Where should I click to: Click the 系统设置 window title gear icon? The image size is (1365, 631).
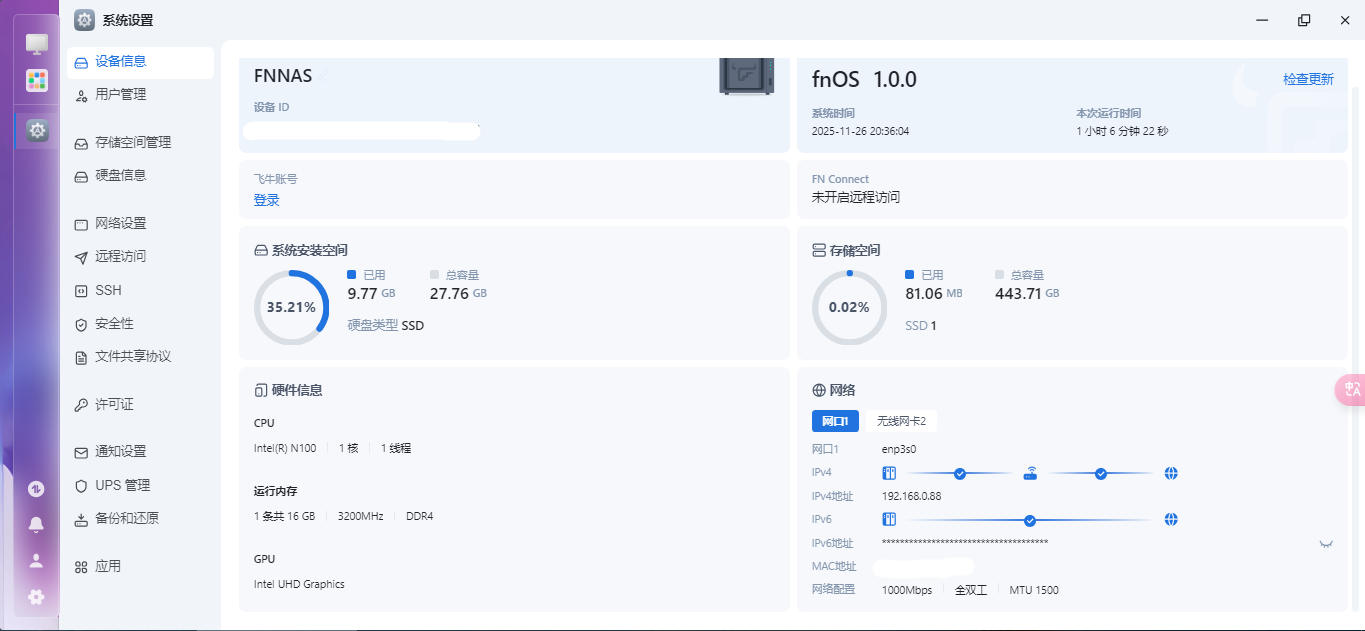(85, 20)
